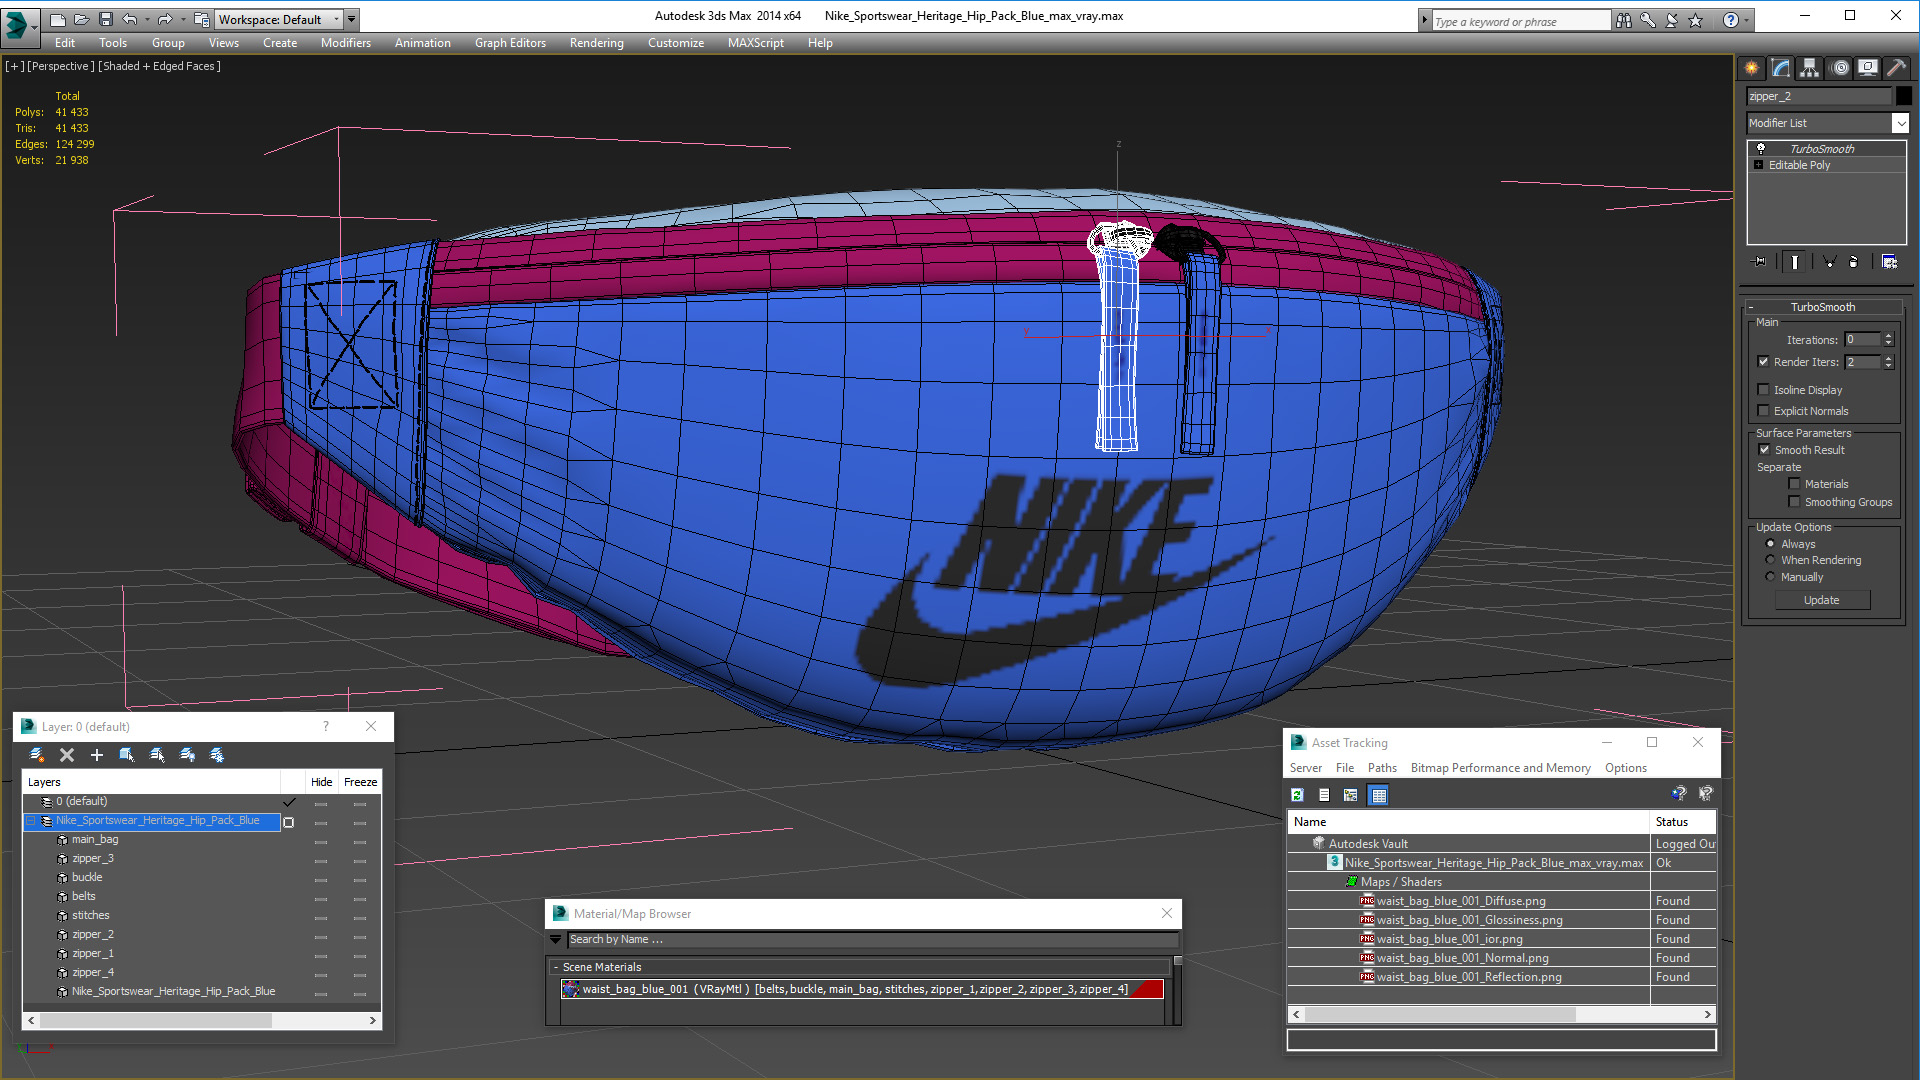Screen dimensions: 1920x1080
Task: Click the Hide column header
Action: click(321, 782)
